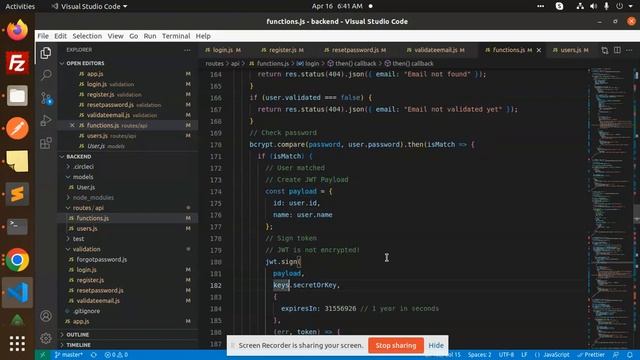Viewport: 640px width, 360px height.
Task: Close functions.js in the Open Editors list
Action: [x=72, y=125]
